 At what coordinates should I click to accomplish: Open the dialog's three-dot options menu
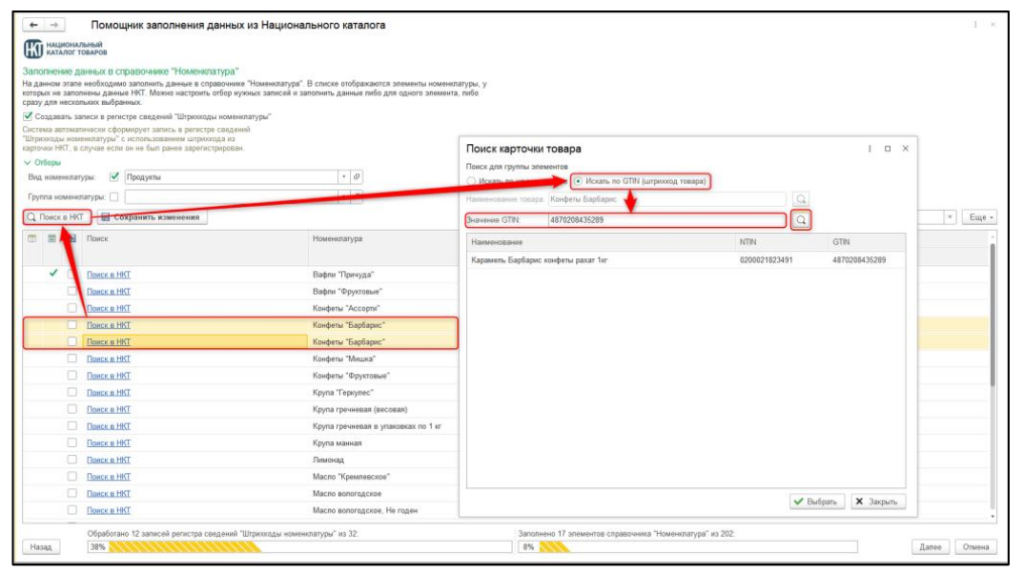point(869,149)
